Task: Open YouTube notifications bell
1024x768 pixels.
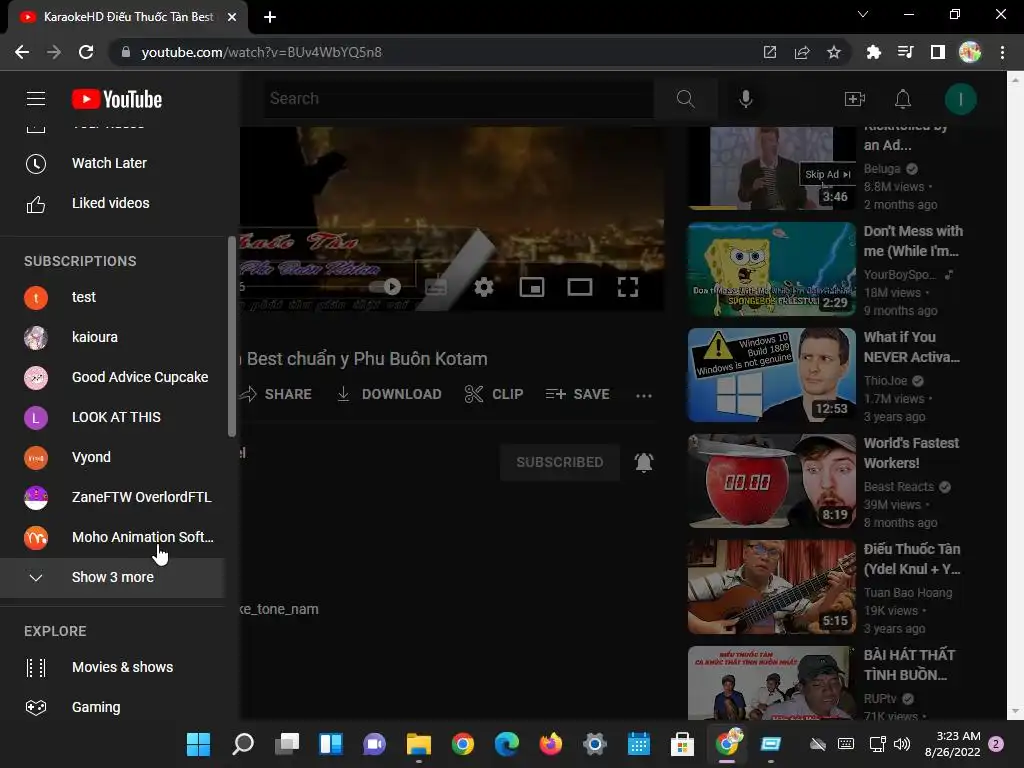Action: tap(903, 99)
